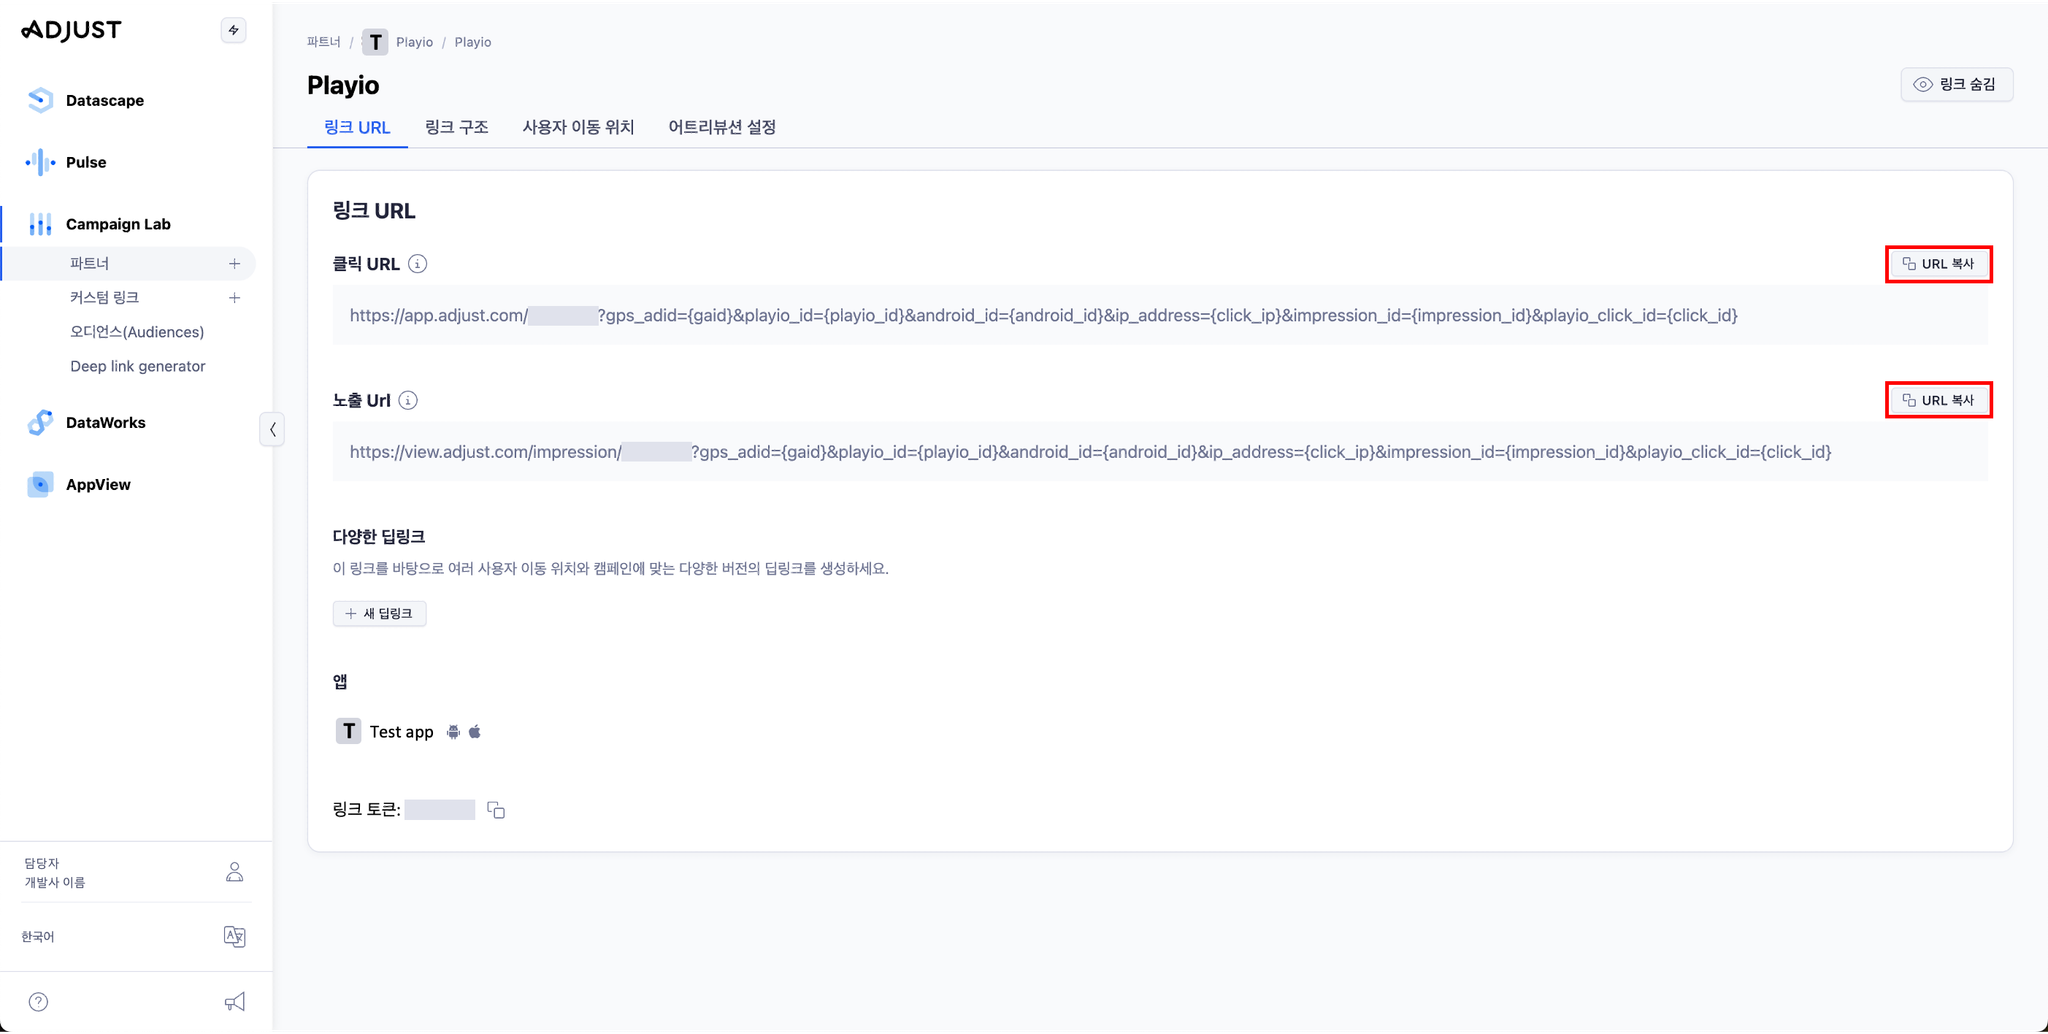Copy the 노출 Url

pyautogui.click(x=1938, y=400)
